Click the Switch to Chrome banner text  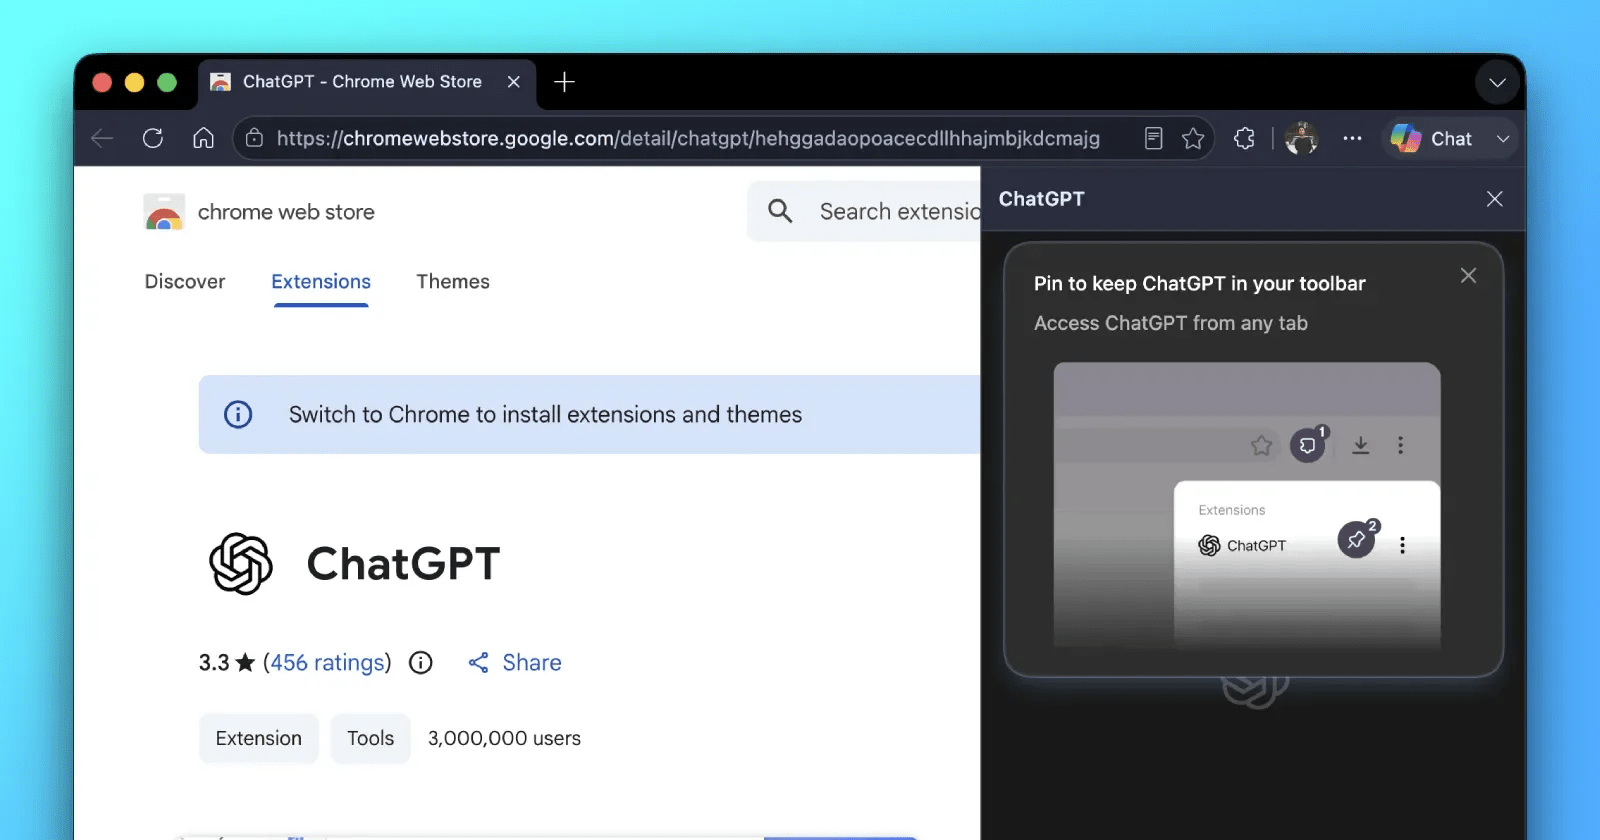[545, 415]
